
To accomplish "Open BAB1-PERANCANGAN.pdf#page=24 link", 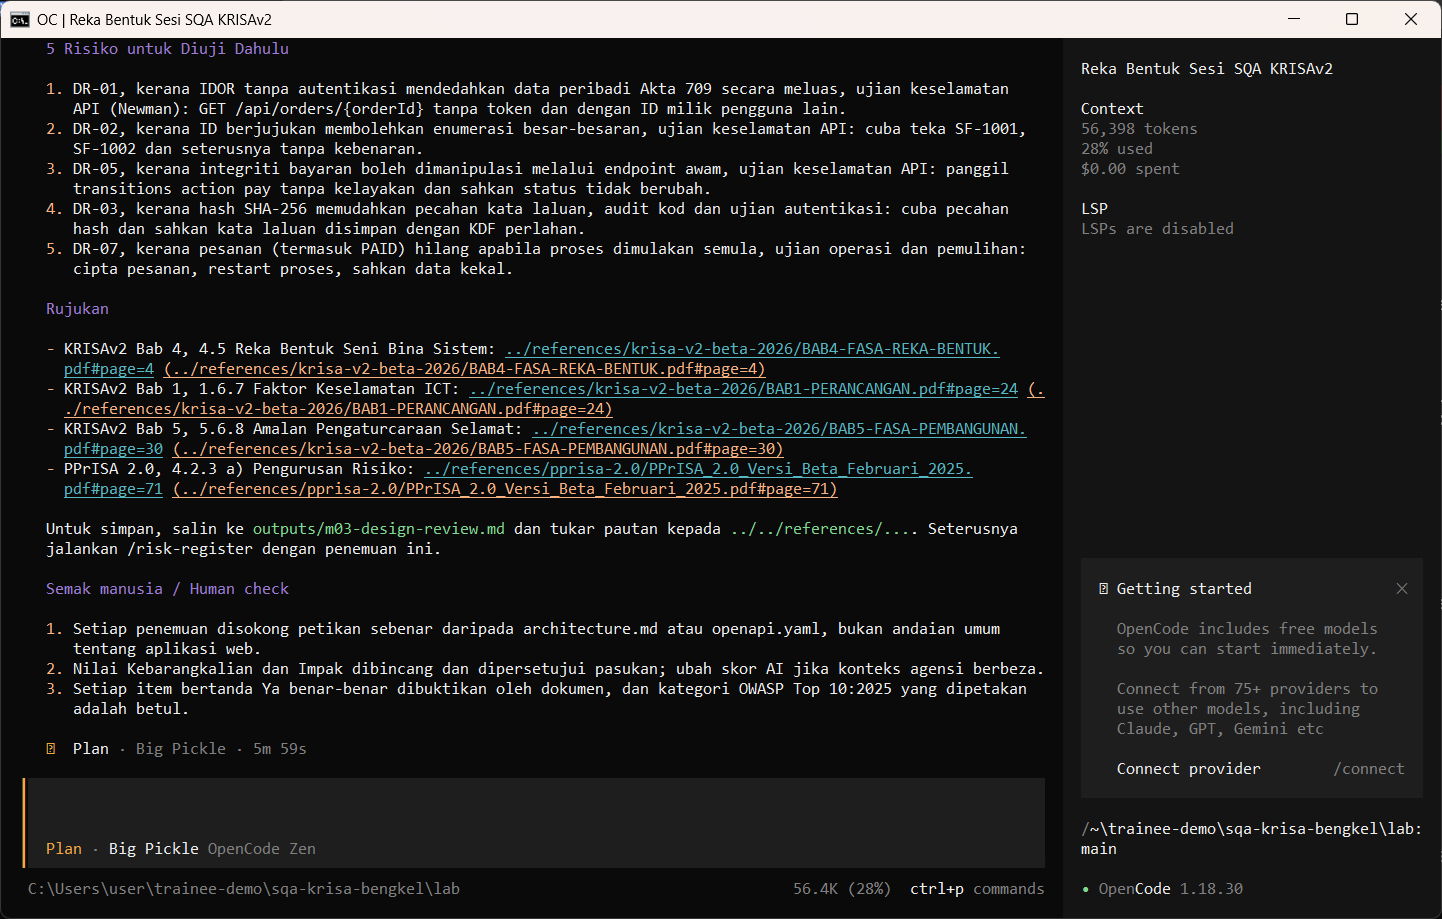I will tap(743, 389).
